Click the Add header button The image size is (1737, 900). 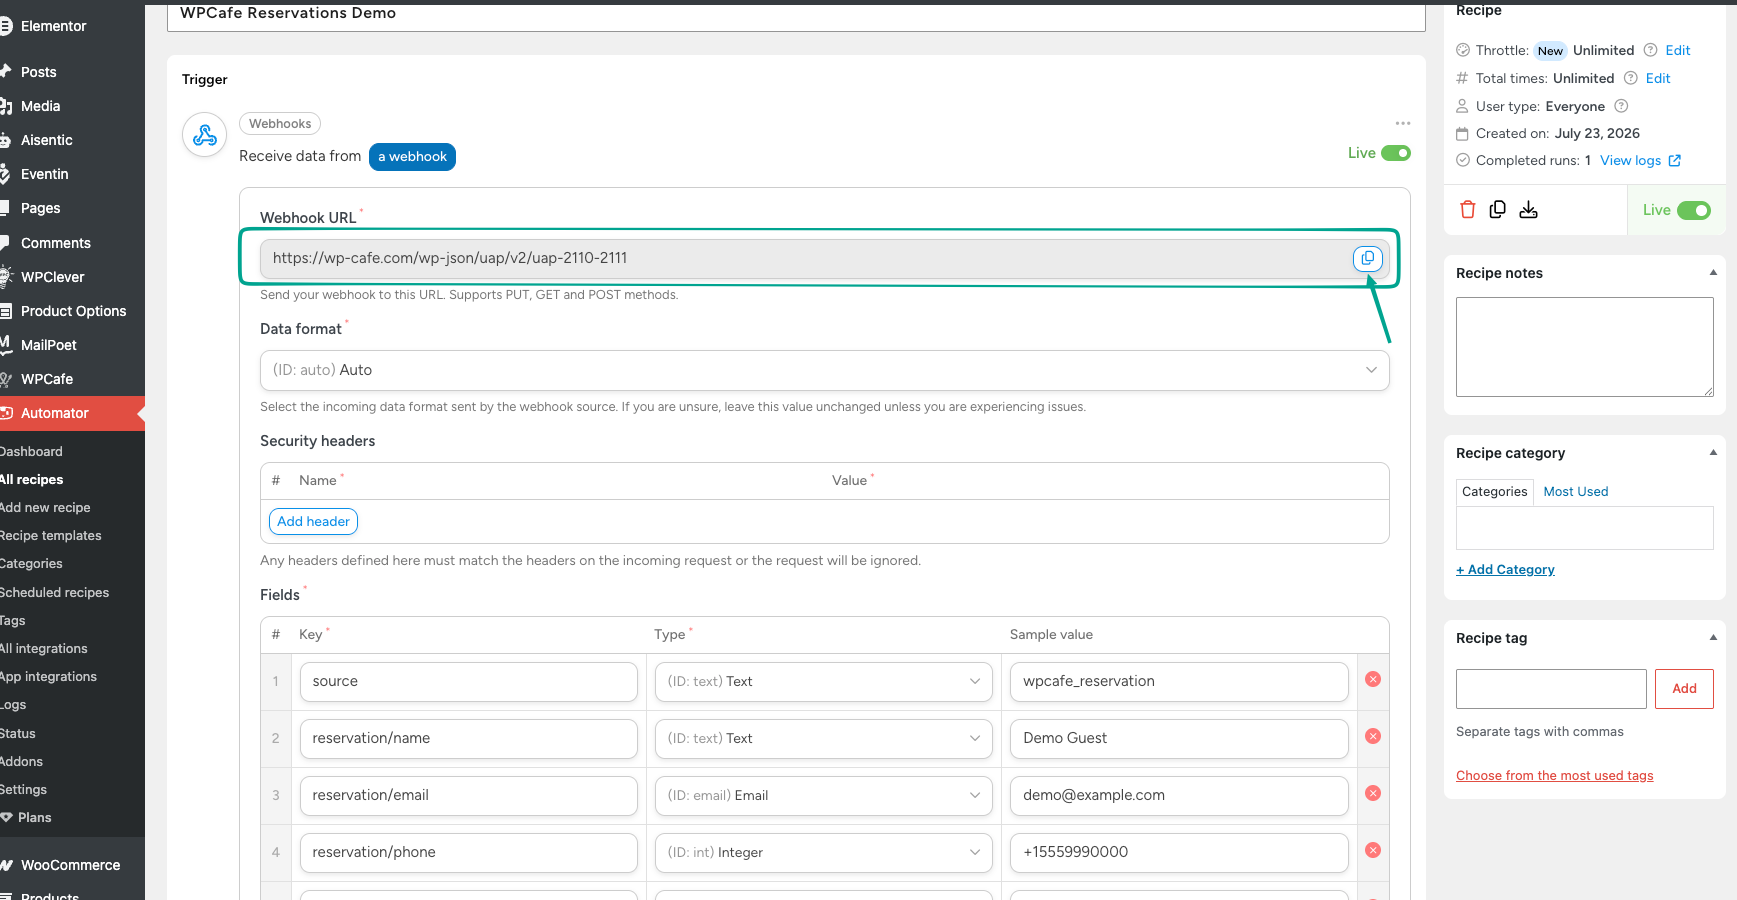[313, 521]
